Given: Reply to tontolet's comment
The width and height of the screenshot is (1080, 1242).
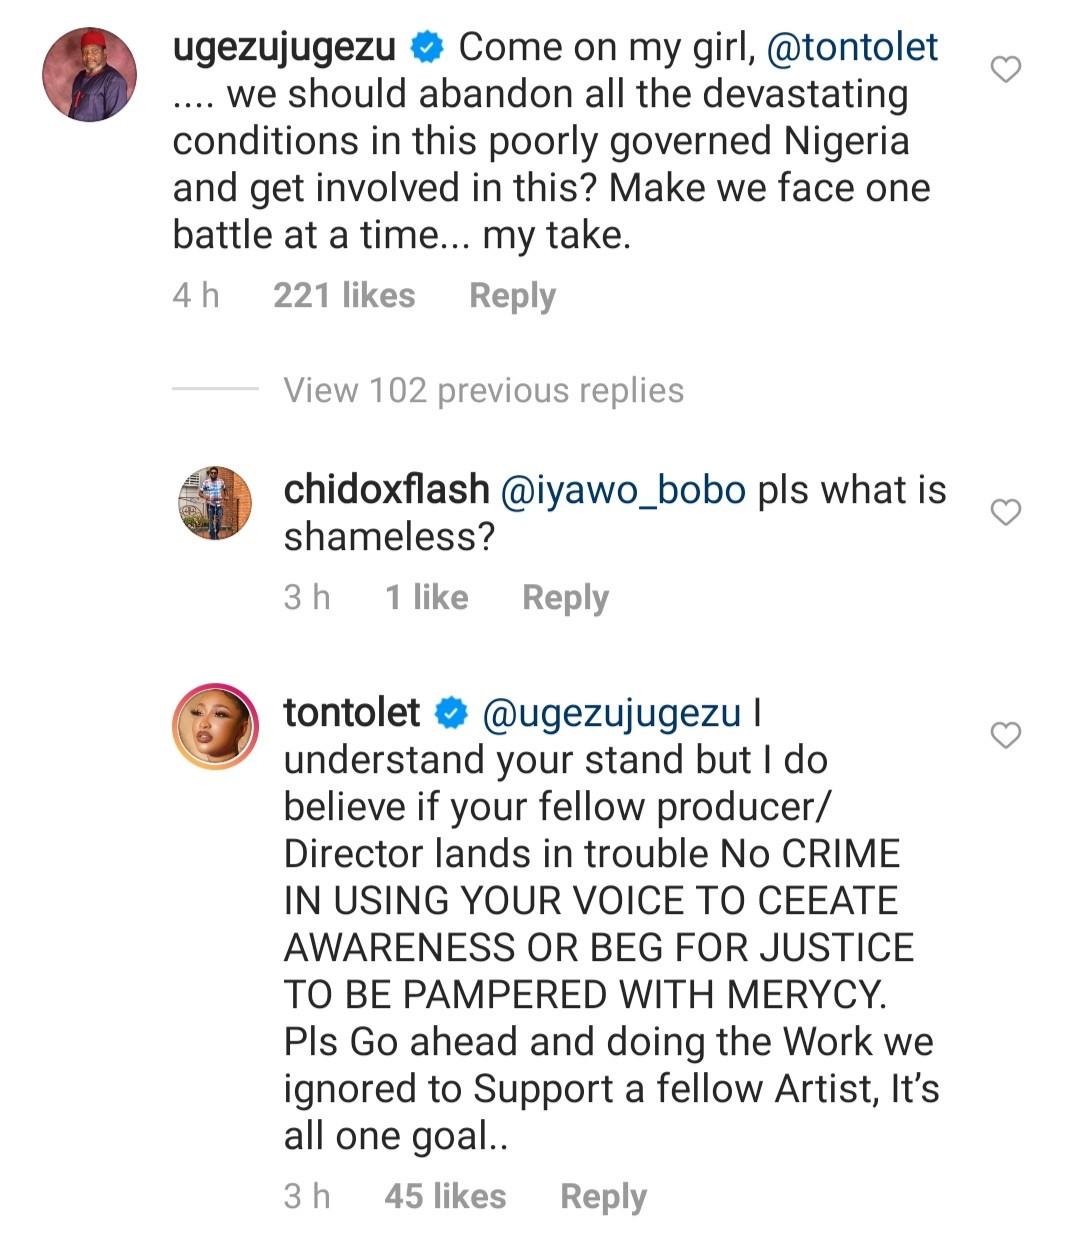Looking at the screenshot, I should click(602, 1195).
